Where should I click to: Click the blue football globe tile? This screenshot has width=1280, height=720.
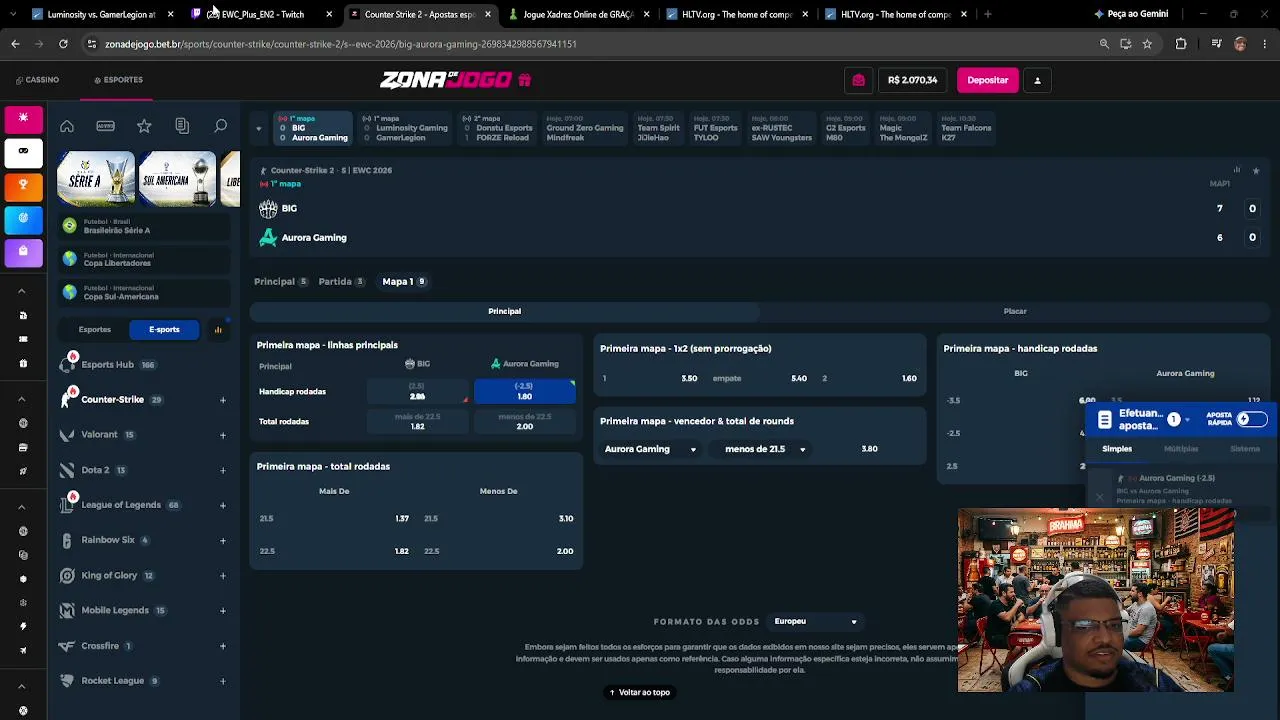pos(23,218)
